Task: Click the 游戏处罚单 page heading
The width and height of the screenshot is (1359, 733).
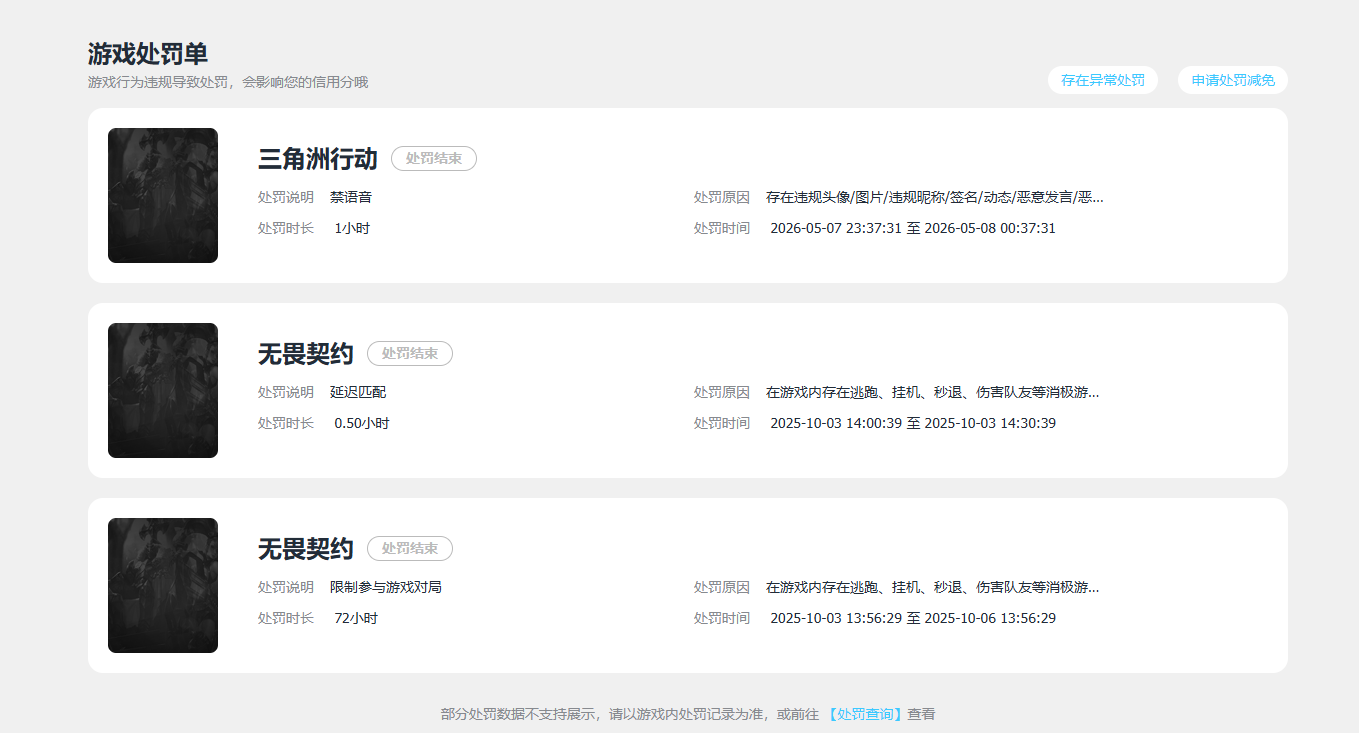Action: point(148,54)
